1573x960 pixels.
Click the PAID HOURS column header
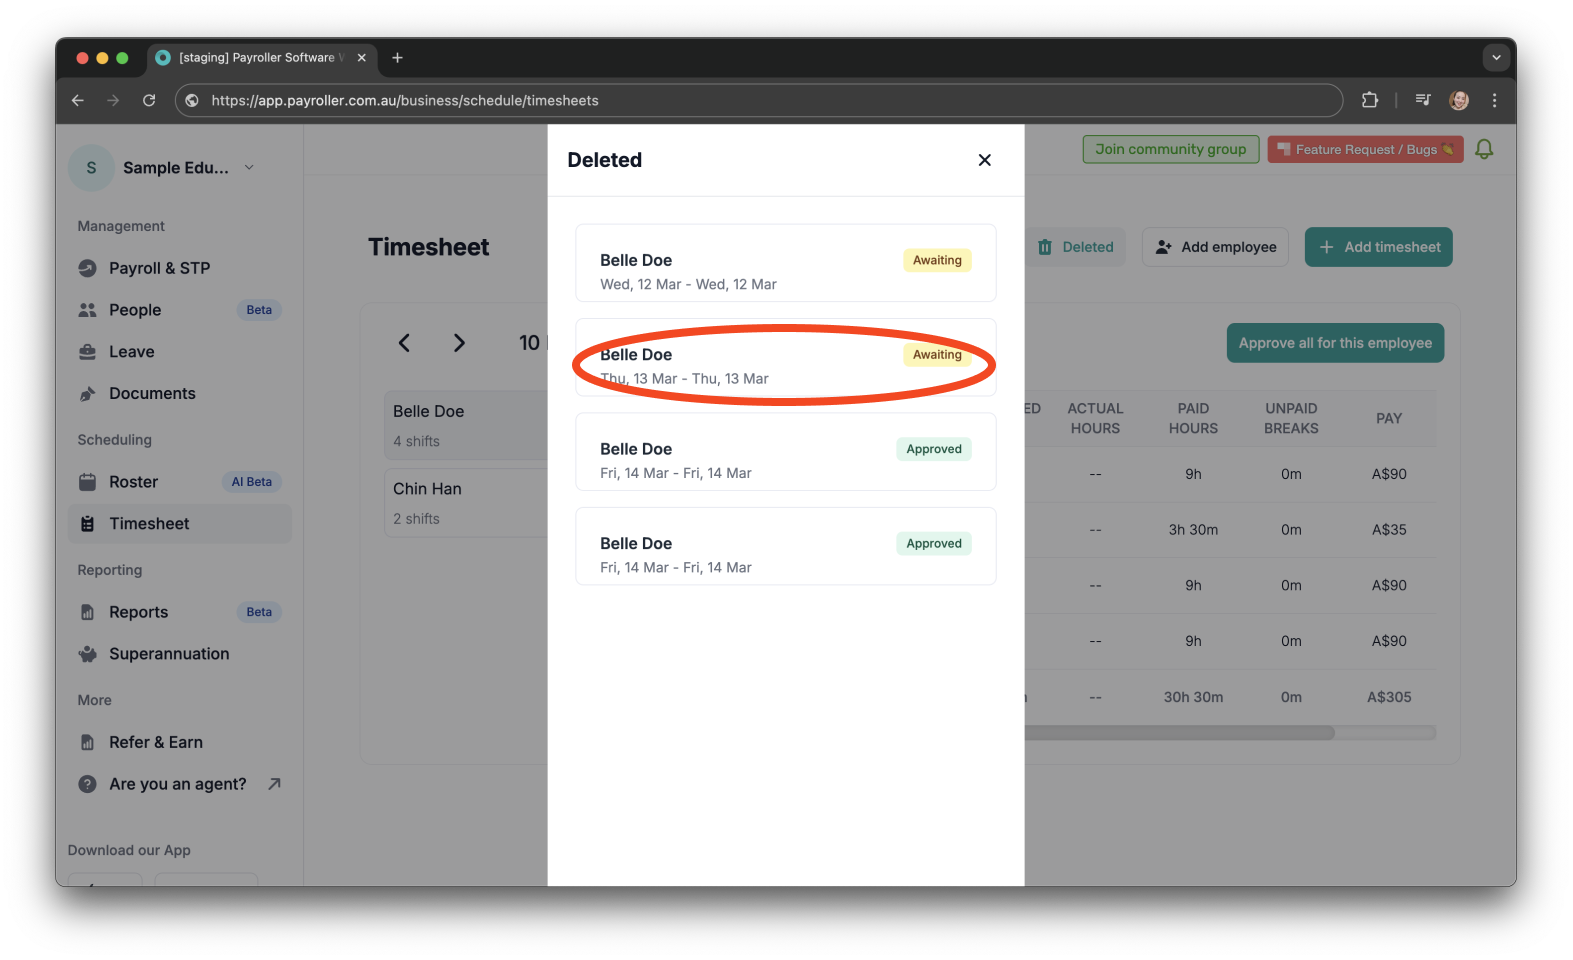coord(1193,418)
